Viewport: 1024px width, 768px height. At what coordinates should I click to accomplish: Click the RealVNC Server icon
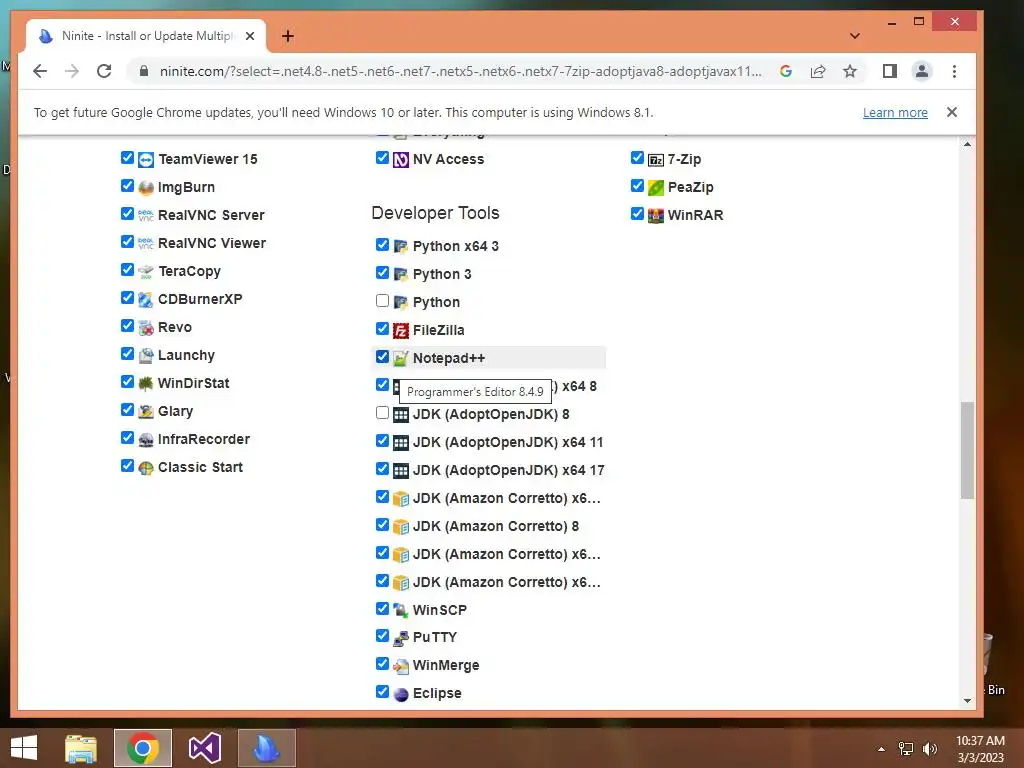[146, 216]
